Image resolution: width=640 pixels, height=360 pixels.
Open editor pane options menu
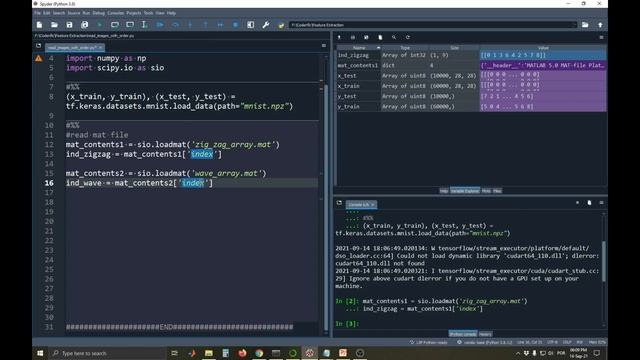coord(324,46)
